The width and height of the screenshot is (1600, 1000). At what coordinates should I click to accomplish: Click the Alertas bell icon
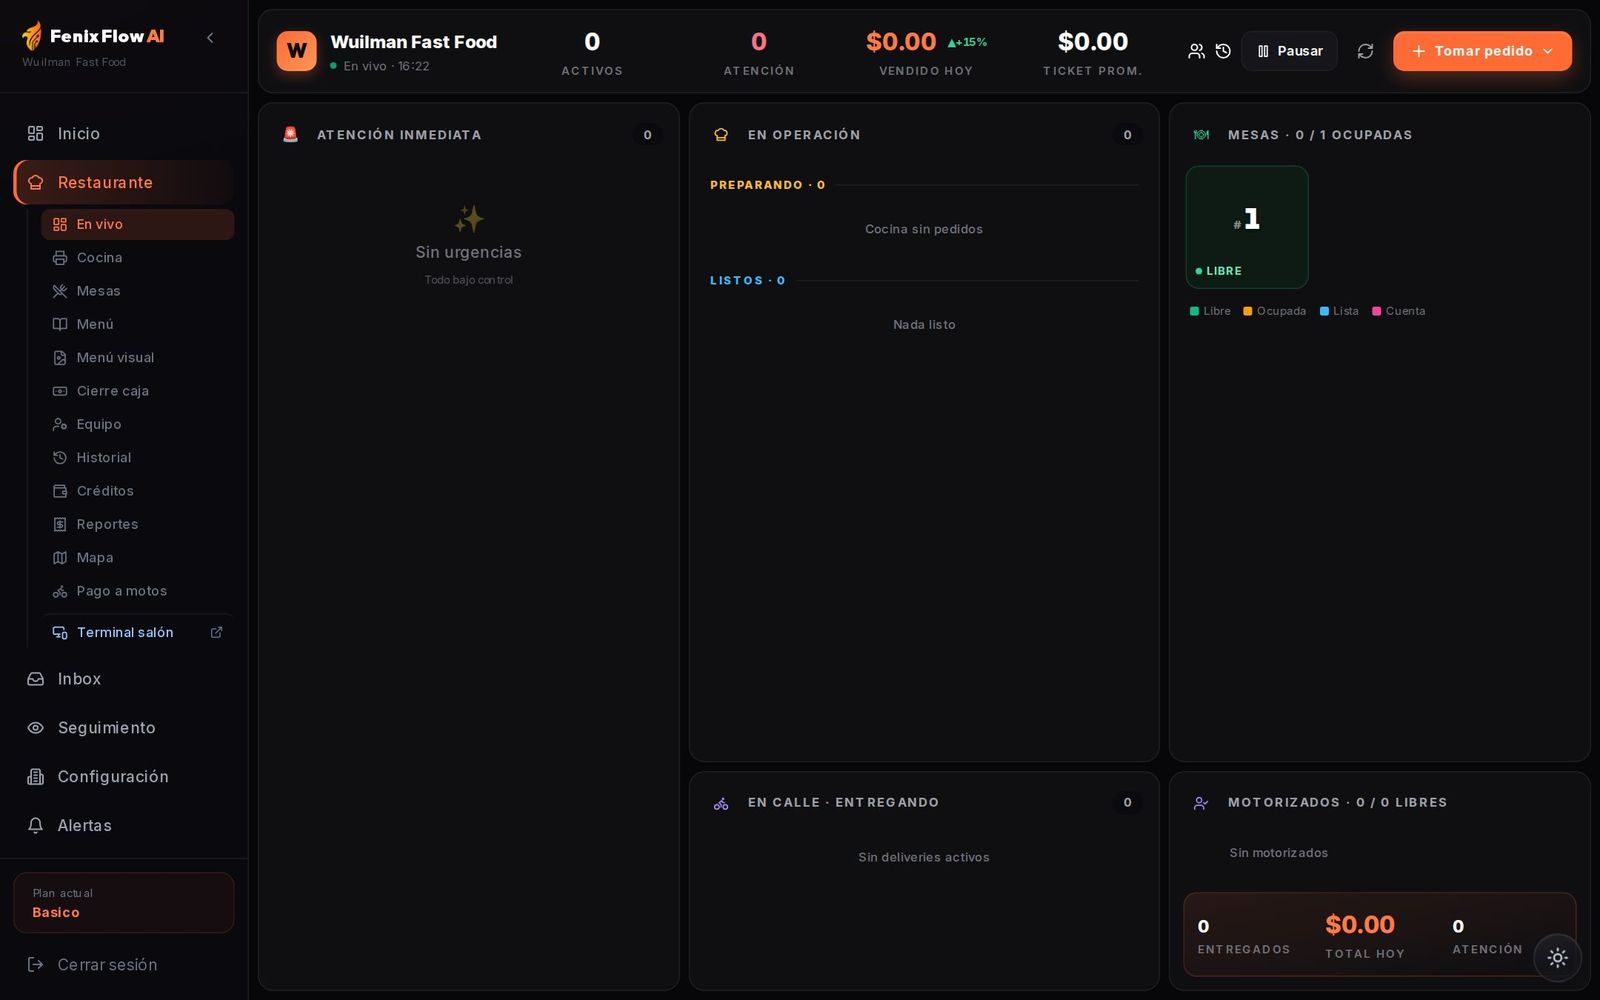[x=36, y=826]
